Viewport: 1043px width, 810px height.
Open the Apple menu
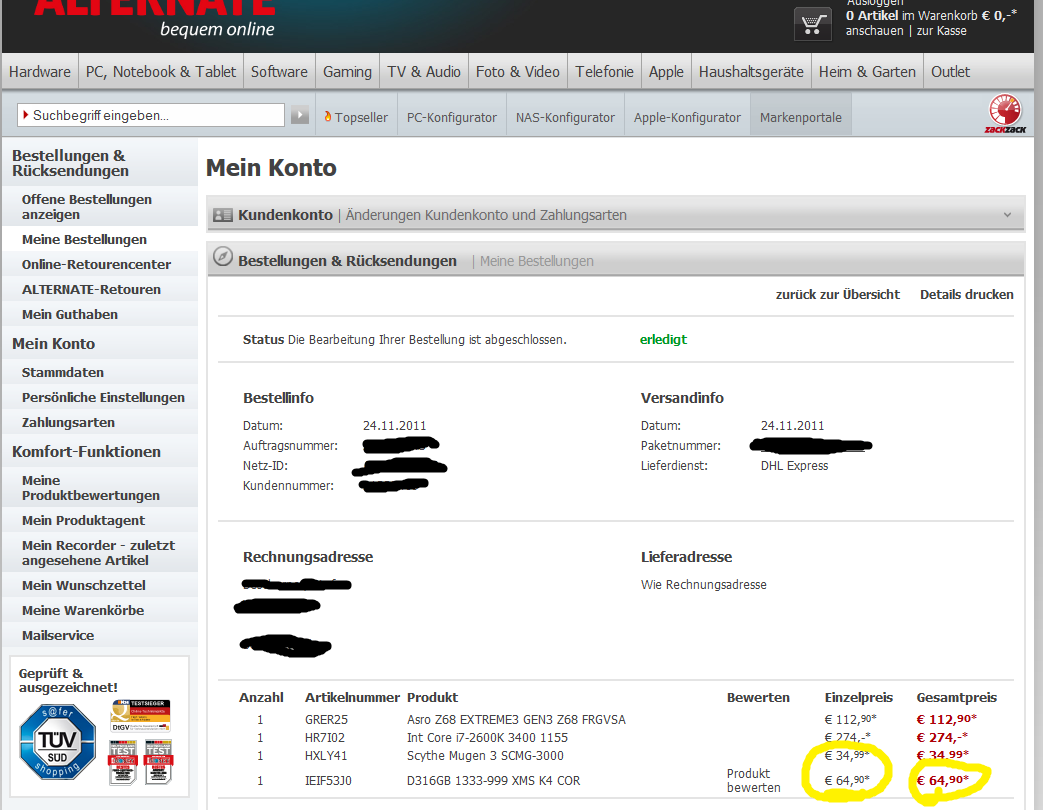tap(666, 72)
